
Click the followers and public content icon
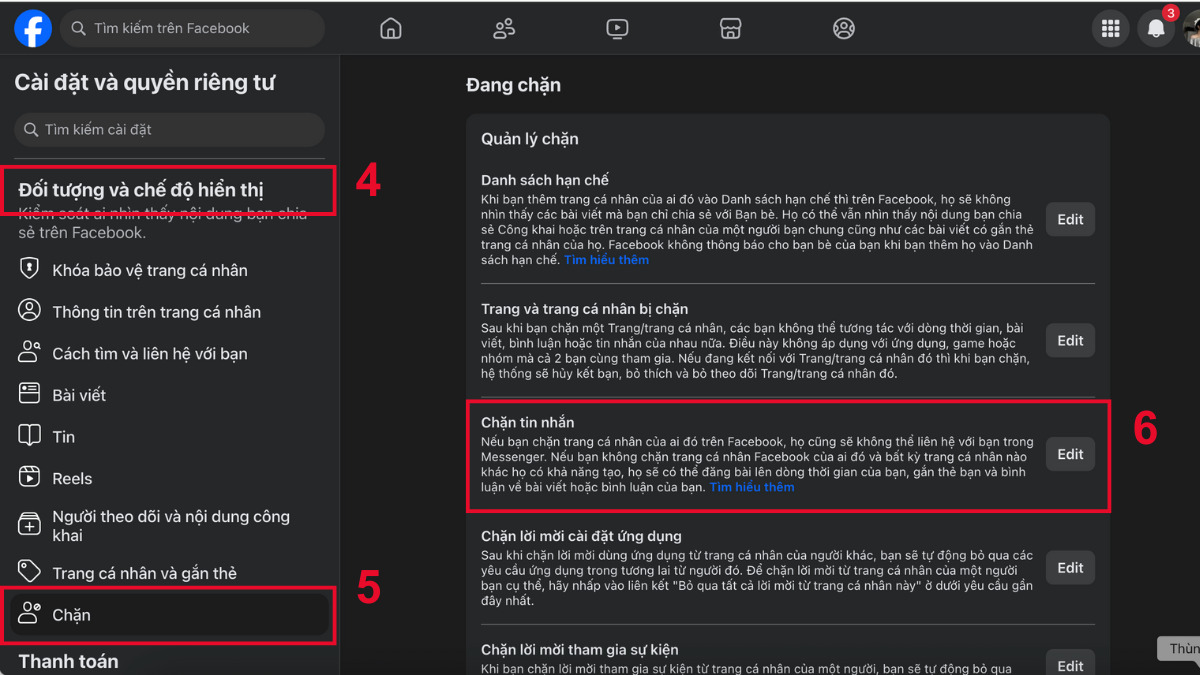[x=30, y=524]
